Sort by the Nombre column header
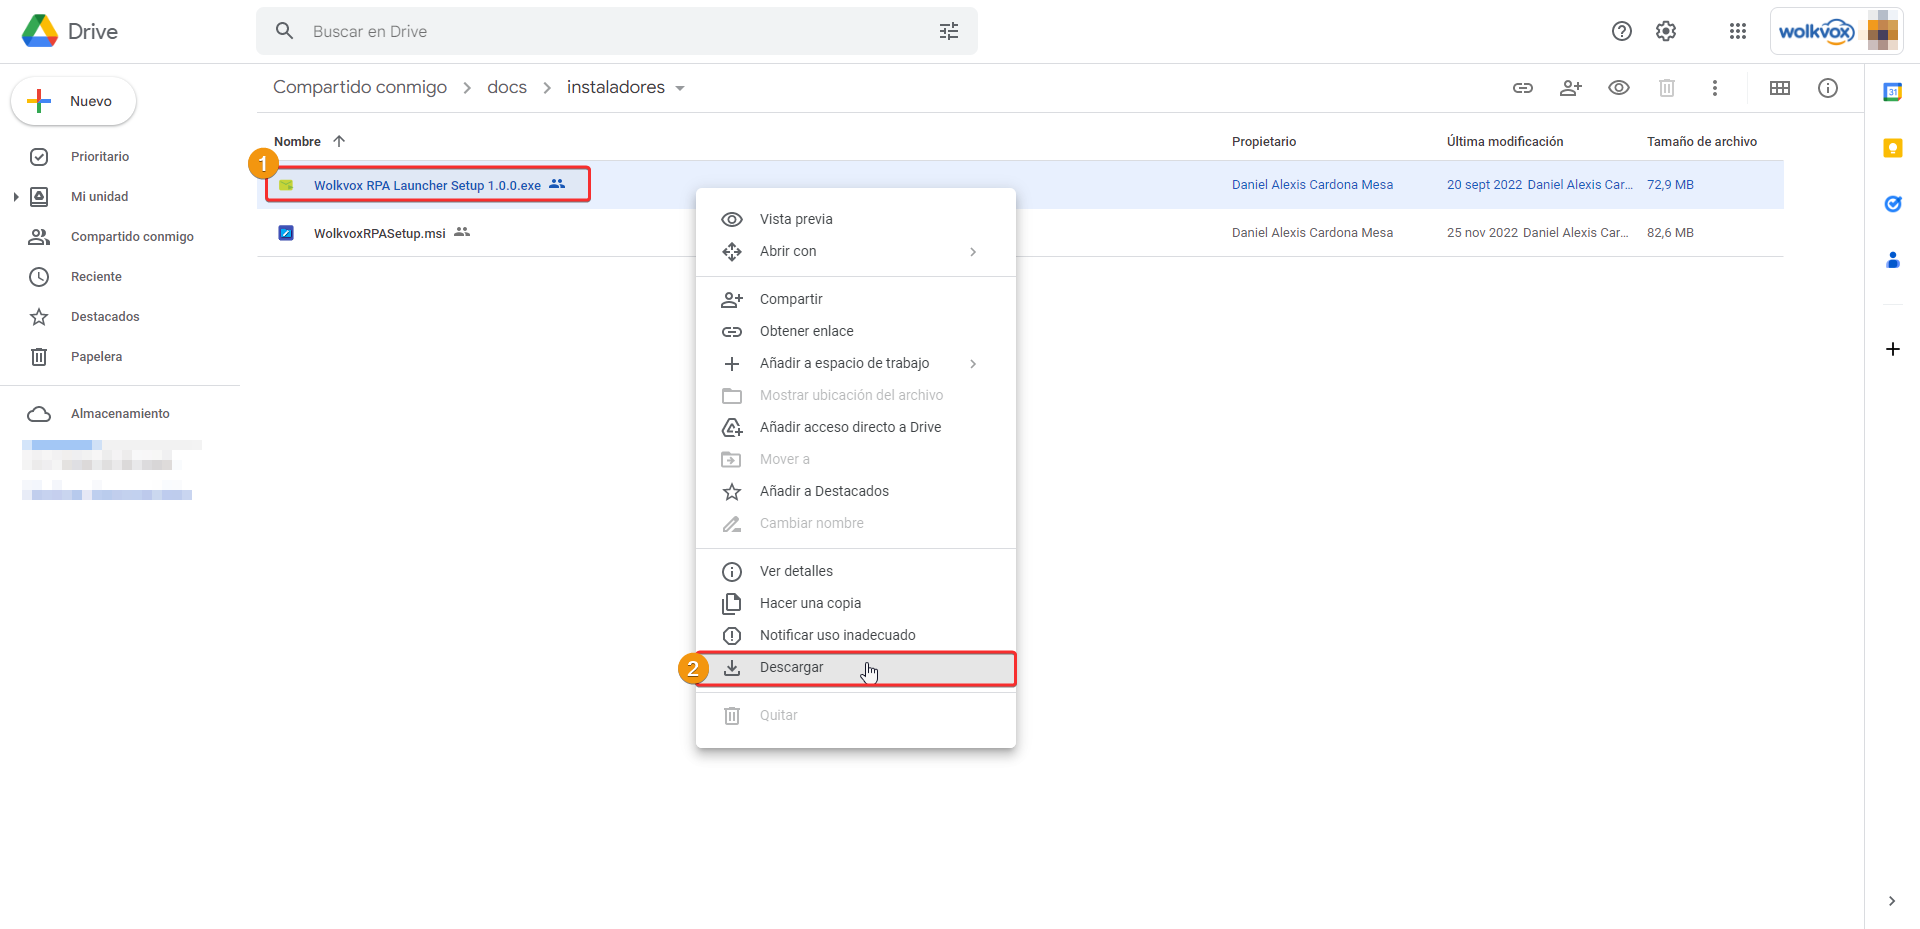This screenshot has width=1920, height=929. coord(297,142)
